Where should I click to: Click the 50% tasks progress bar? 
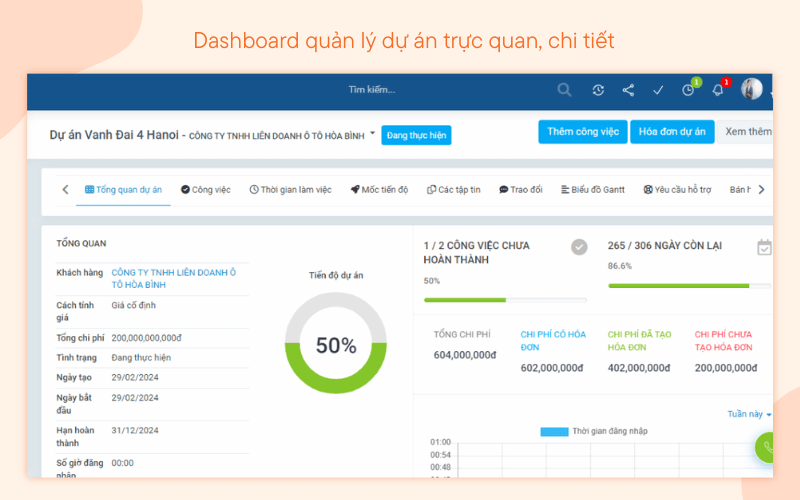coord(505,300)
